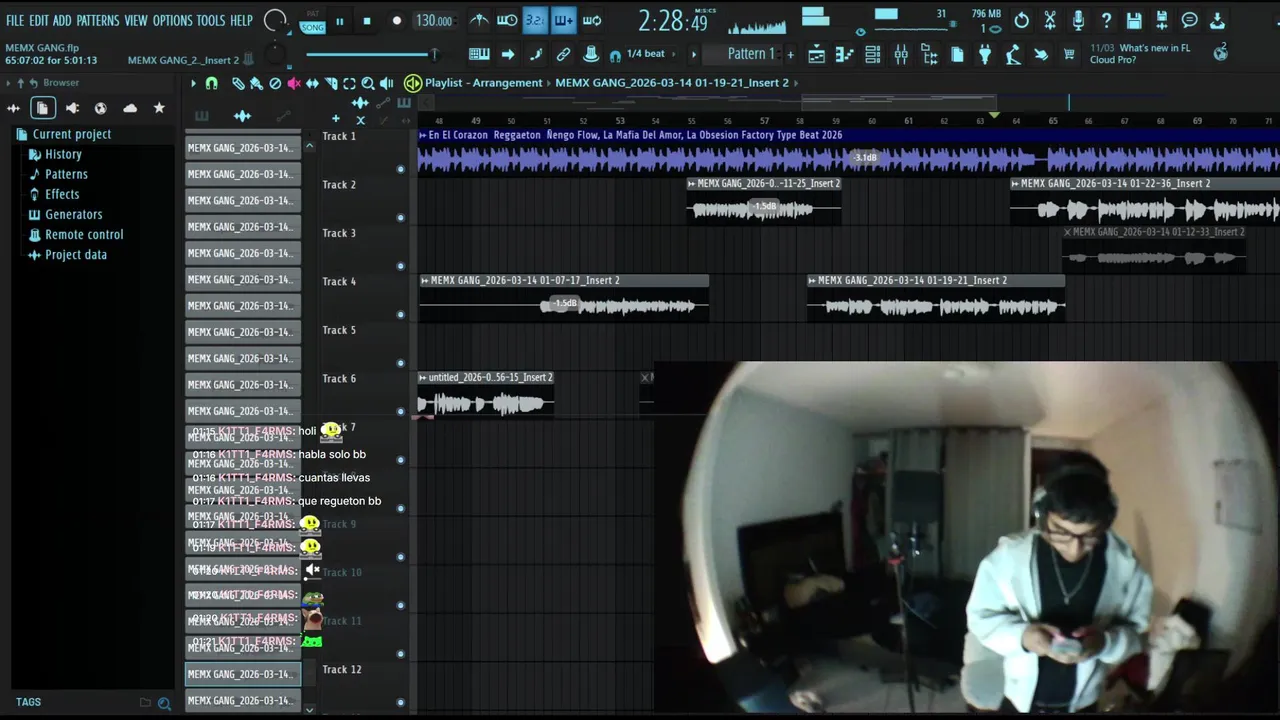Click the record button
This screenshot has width=1280, height=720.
tap(396, 21)
